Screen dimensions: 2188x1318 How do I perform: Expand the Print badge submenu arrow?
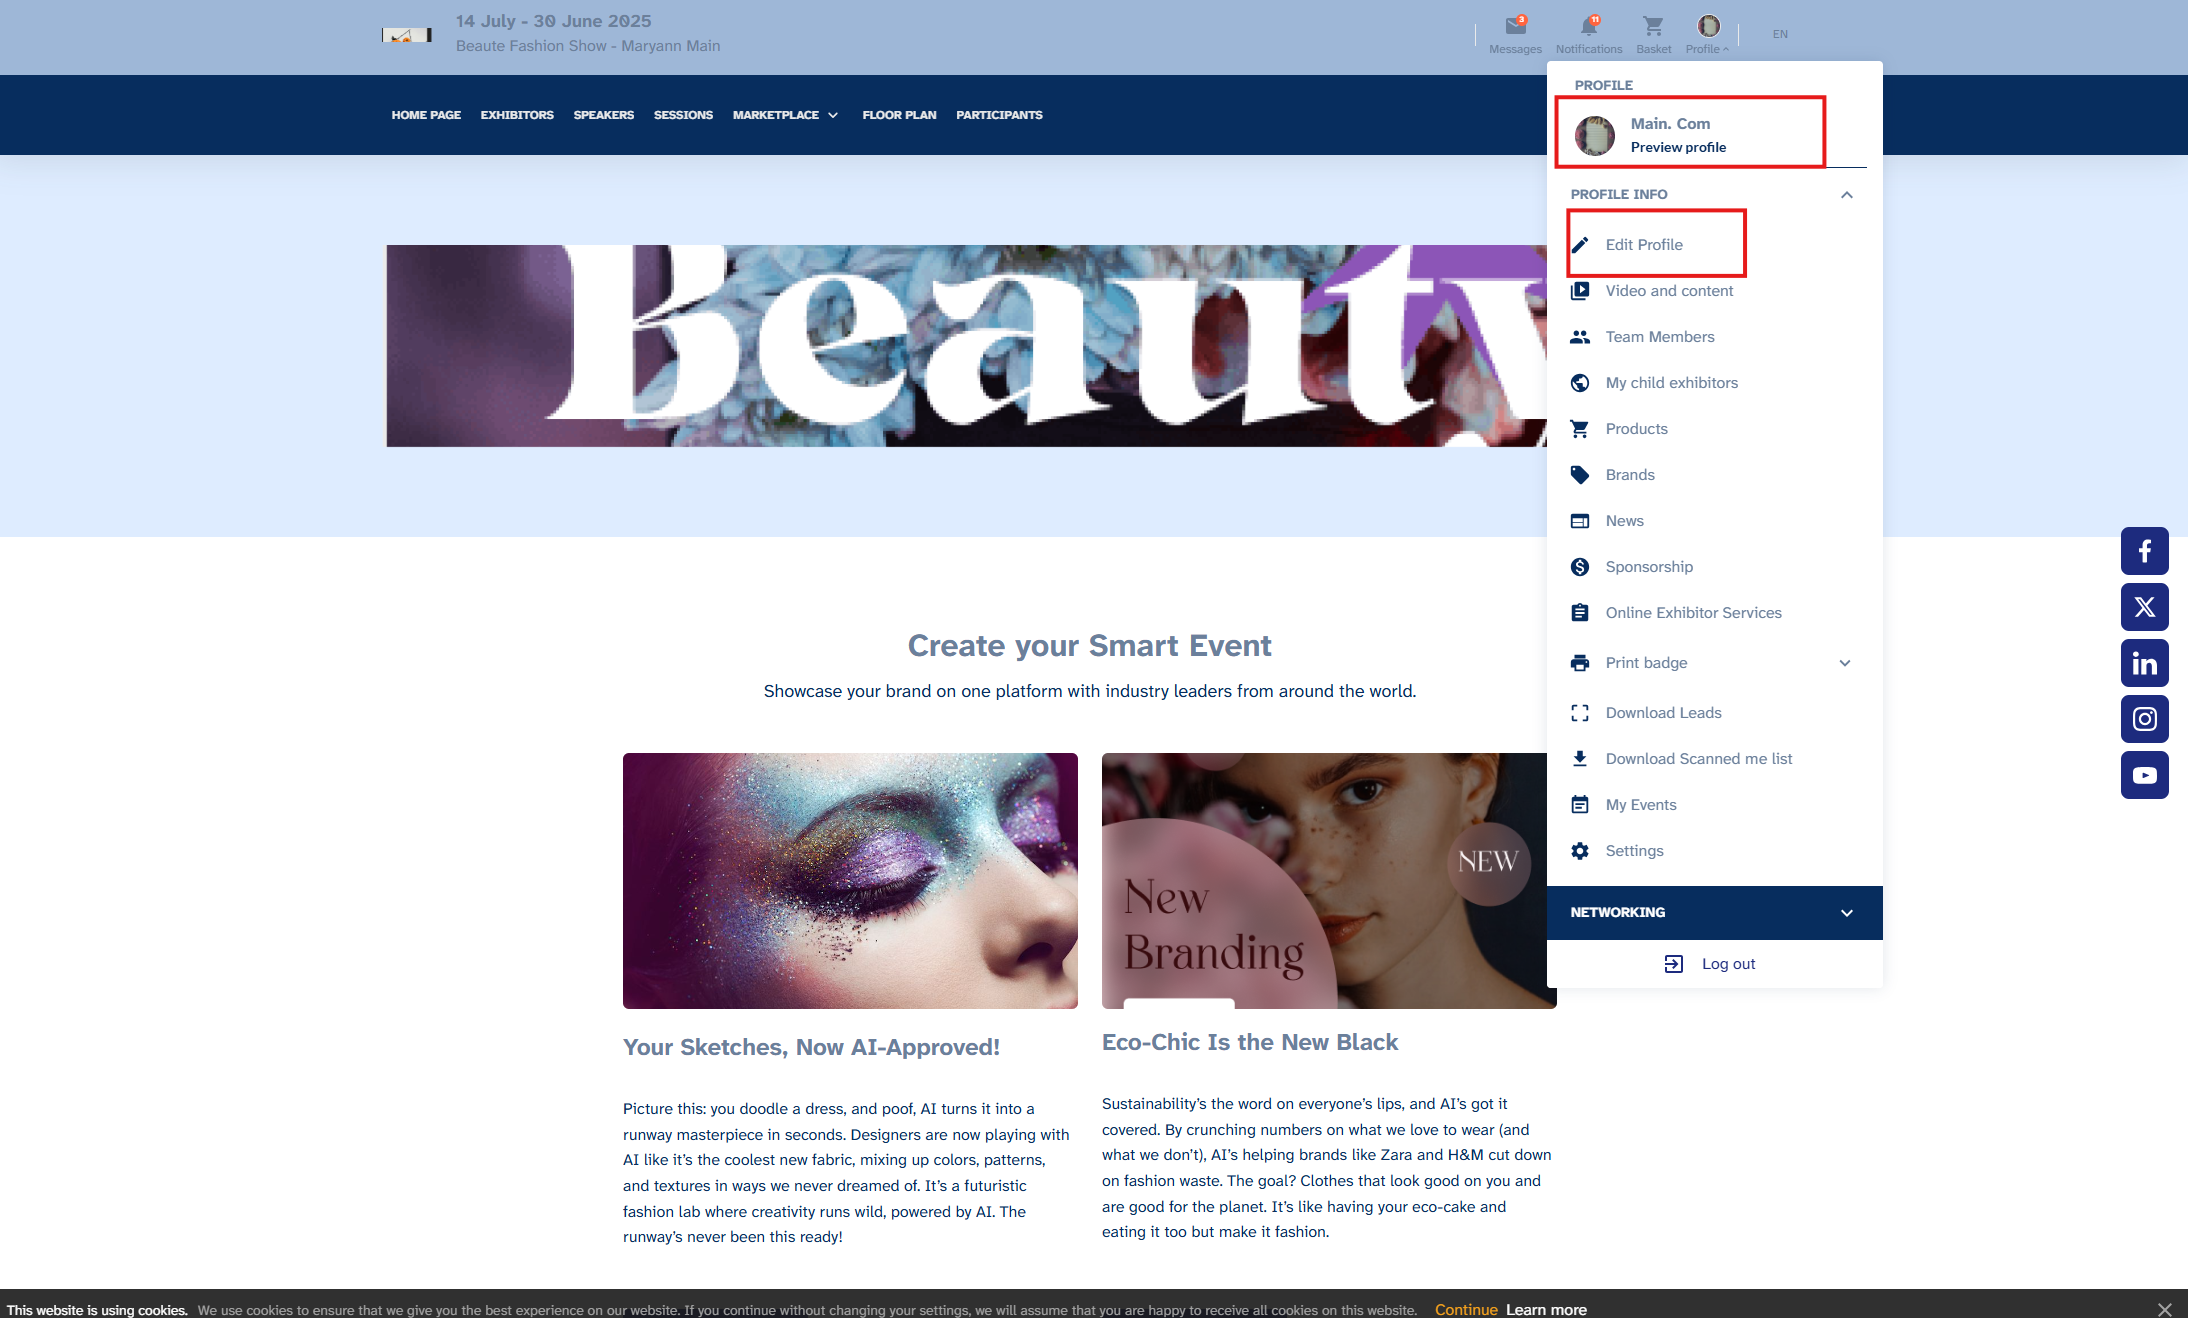coord(1845,663)
